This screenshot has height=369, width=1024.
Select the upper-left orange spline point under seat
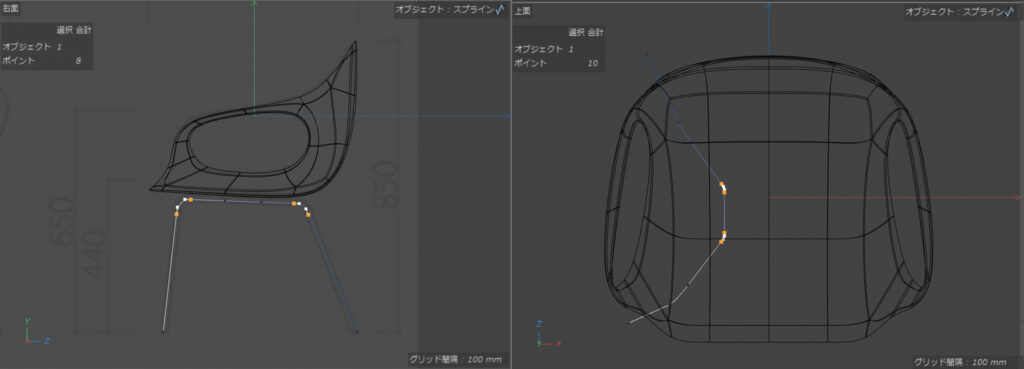pyautogui.click(x=190, y=199)
